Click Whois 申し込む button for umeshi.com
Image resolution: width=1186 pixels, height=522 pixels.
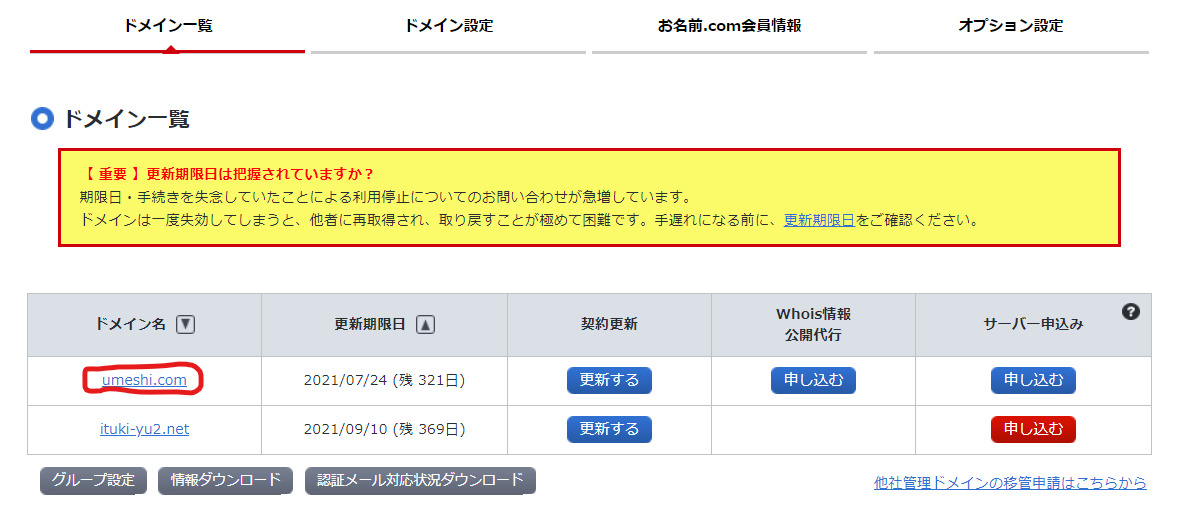pos(813,380)
